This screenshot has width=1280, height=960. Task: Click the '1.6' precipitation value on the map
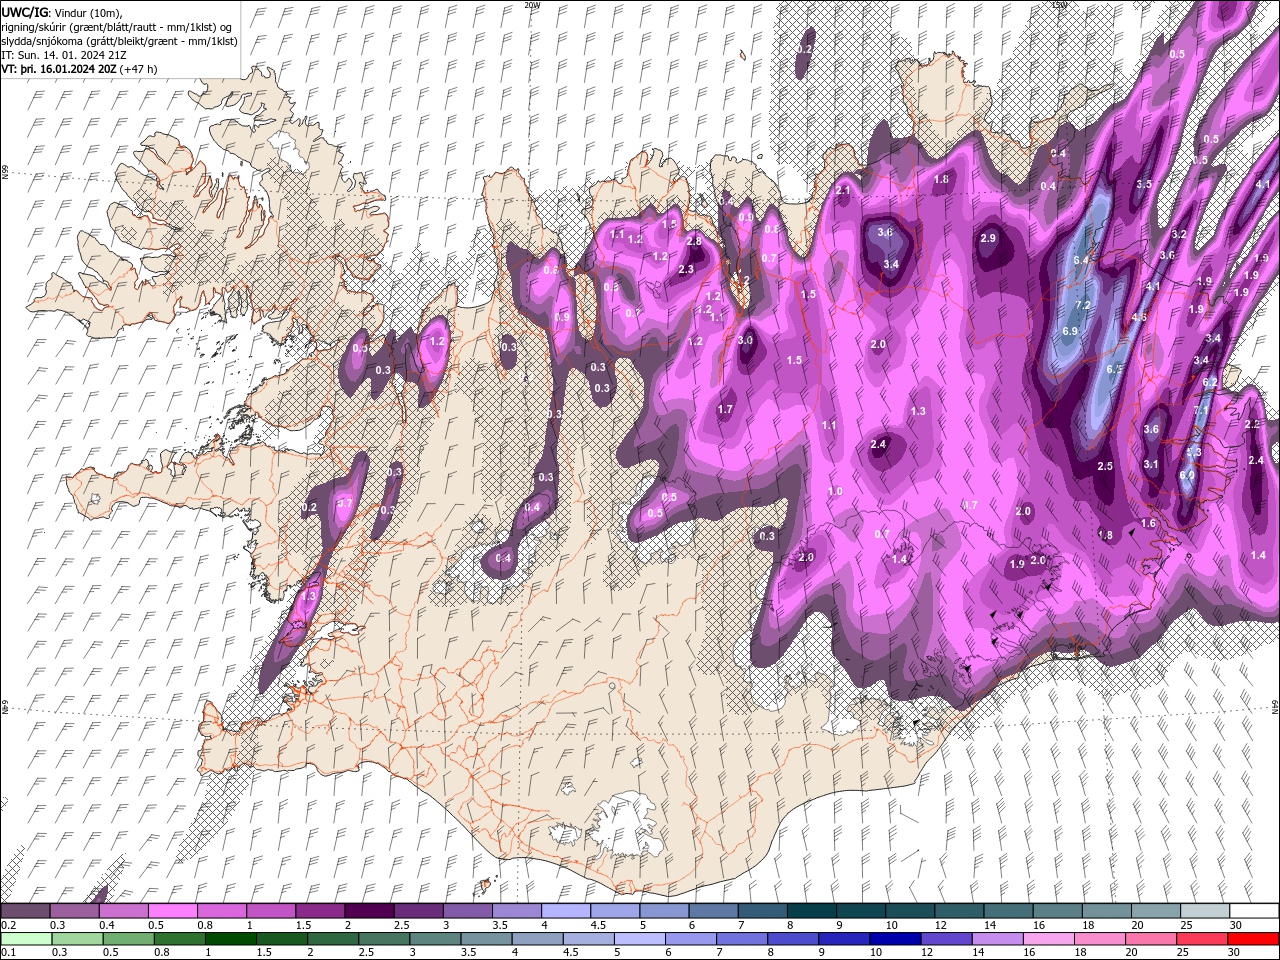point(1149,523)
